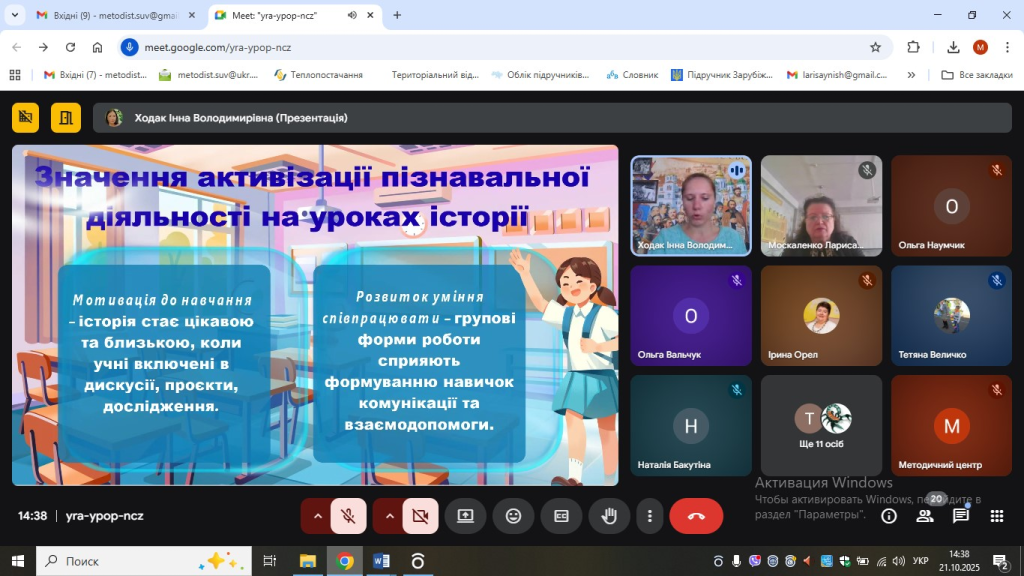
Task: Show the participants people panel
Action: pos(925,516)
